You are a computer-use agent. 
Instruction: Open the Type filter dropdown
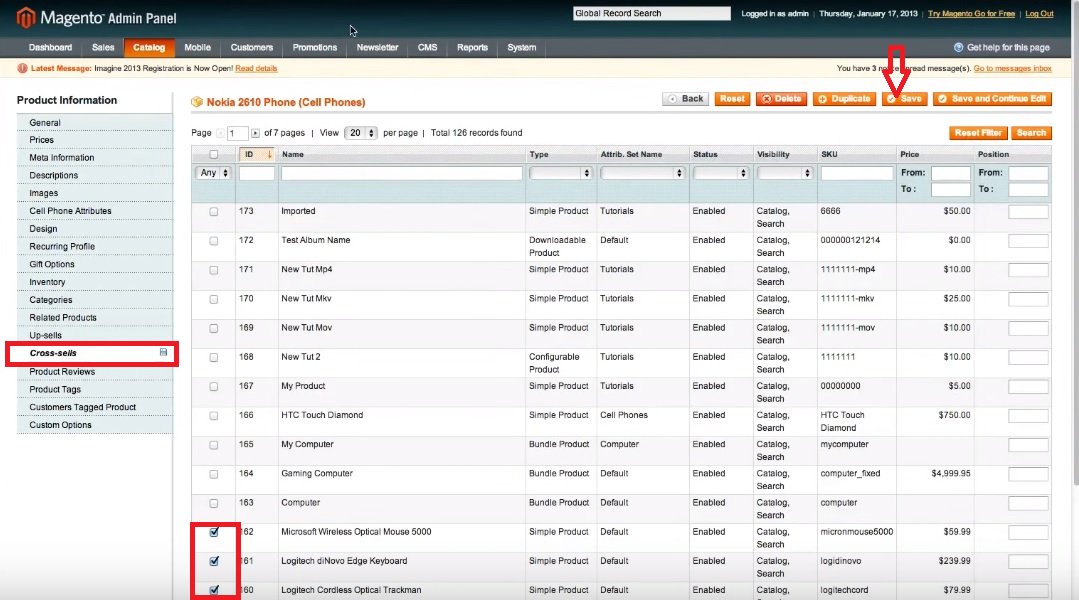[560, 173]
